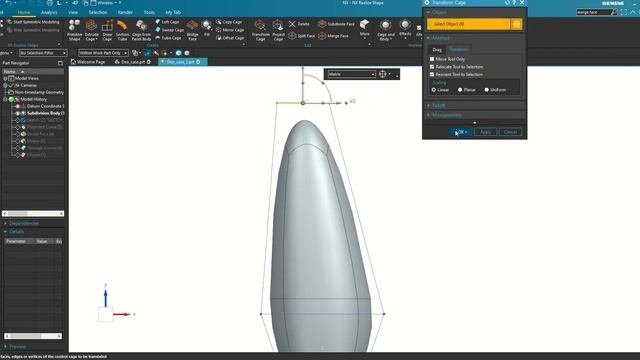Screen dimensions: 640x360
Task: Click Start Symmetric Modeling
Action: coord(33,22)
